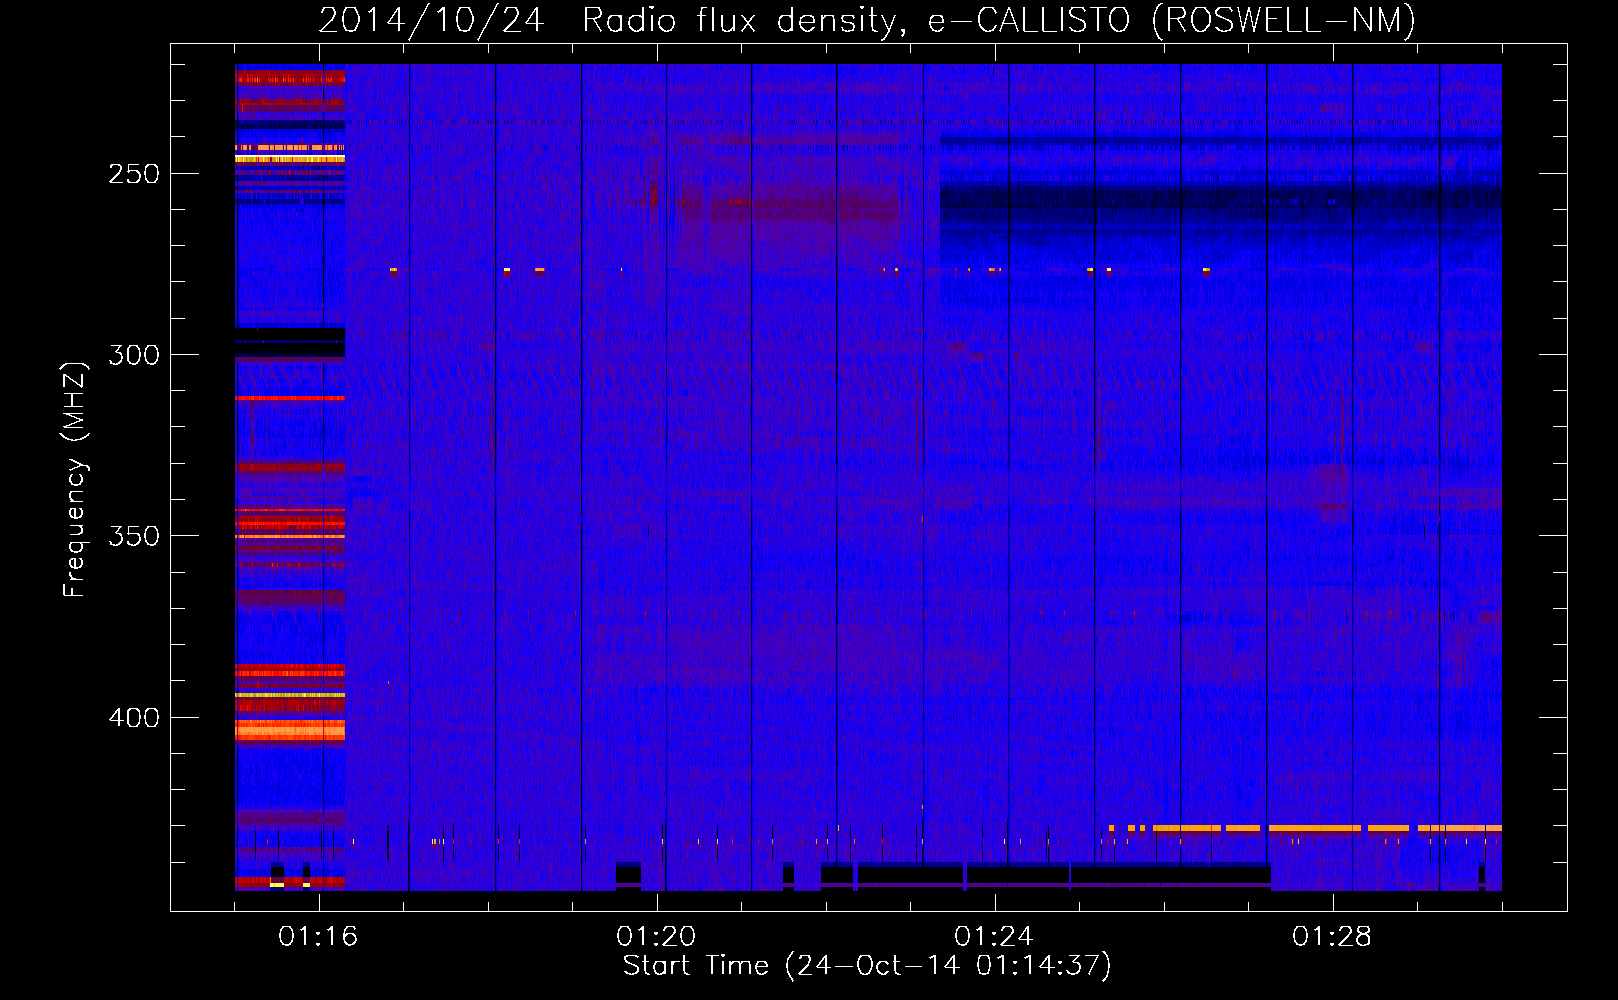Click the 350 frequency tick label
The image size is (1618, 1000).
[134, 536]
